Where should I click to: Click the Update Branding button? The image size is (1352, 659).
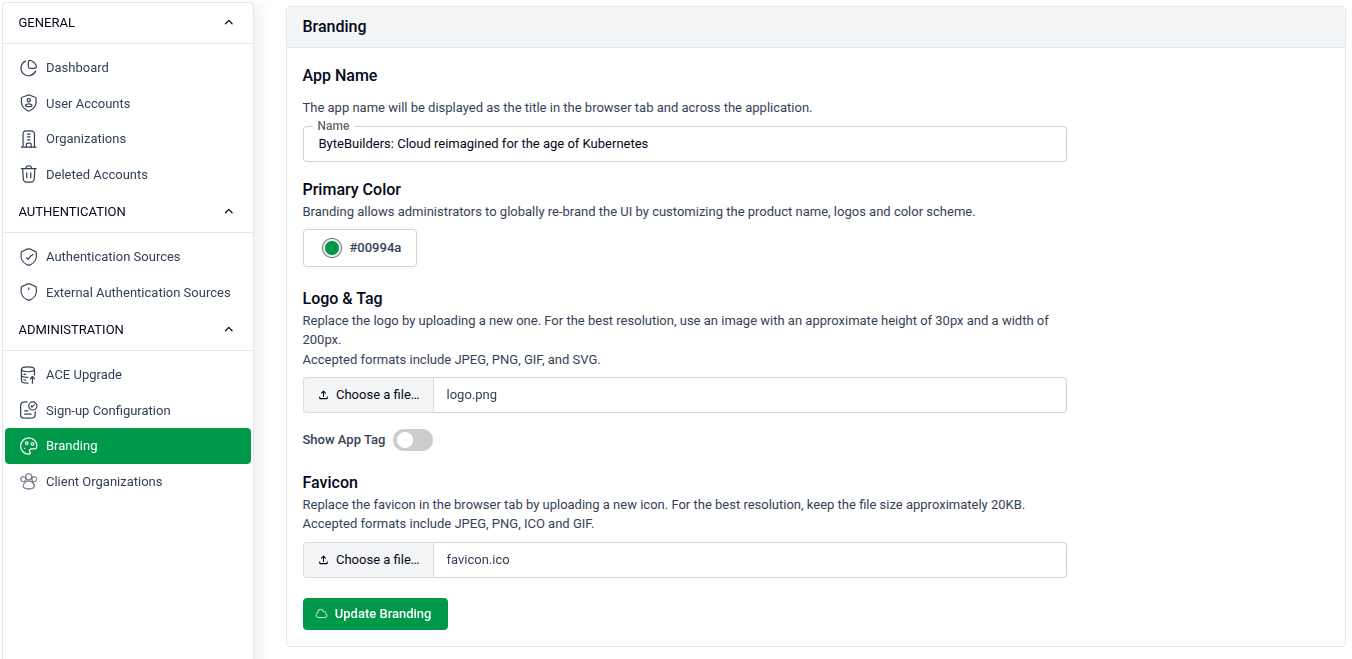(x=375, y=613)
